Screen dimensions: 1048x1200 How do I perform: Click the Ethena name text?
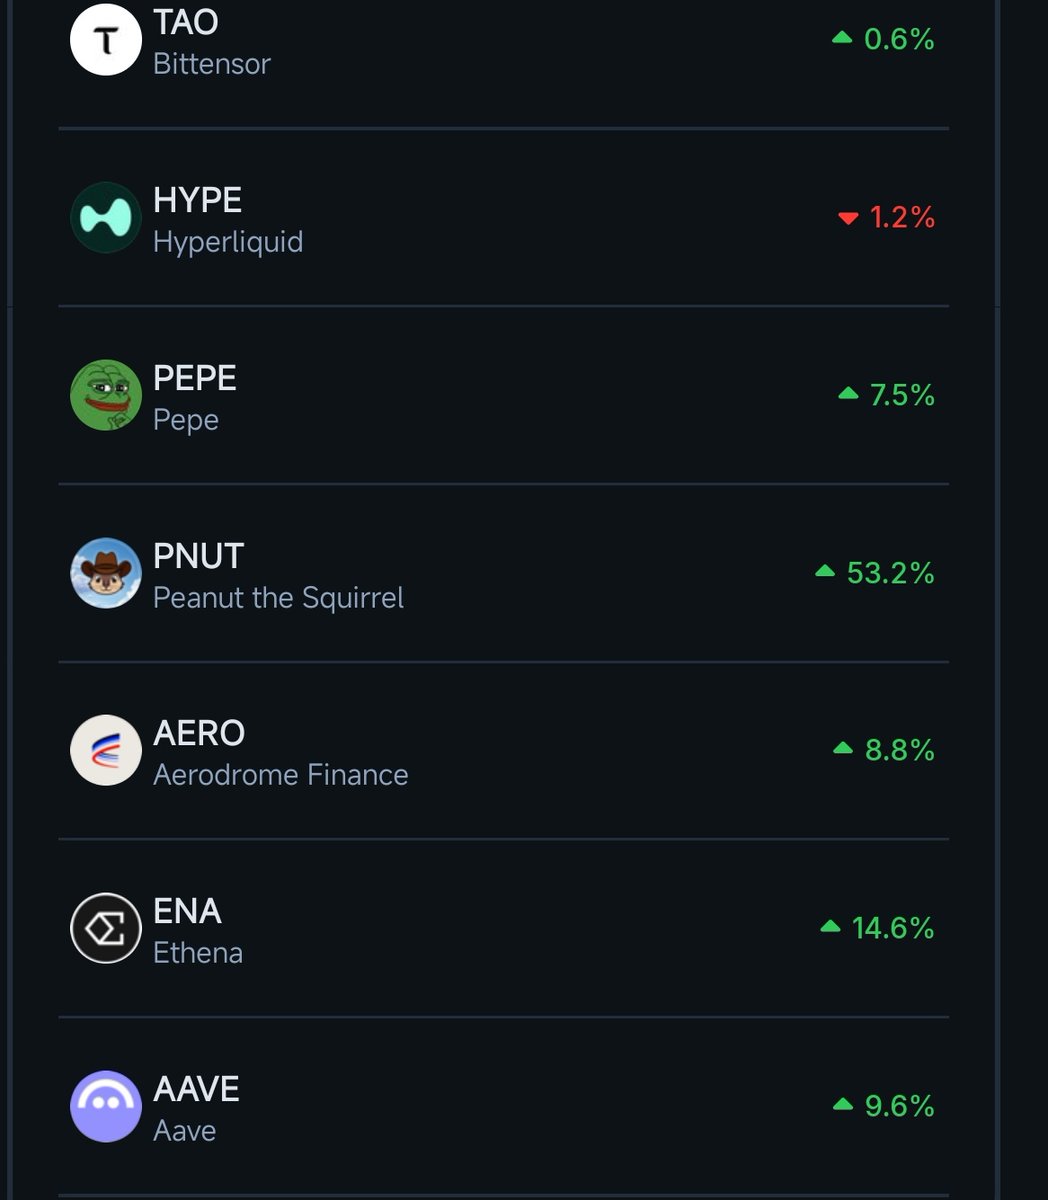[198, 953]
